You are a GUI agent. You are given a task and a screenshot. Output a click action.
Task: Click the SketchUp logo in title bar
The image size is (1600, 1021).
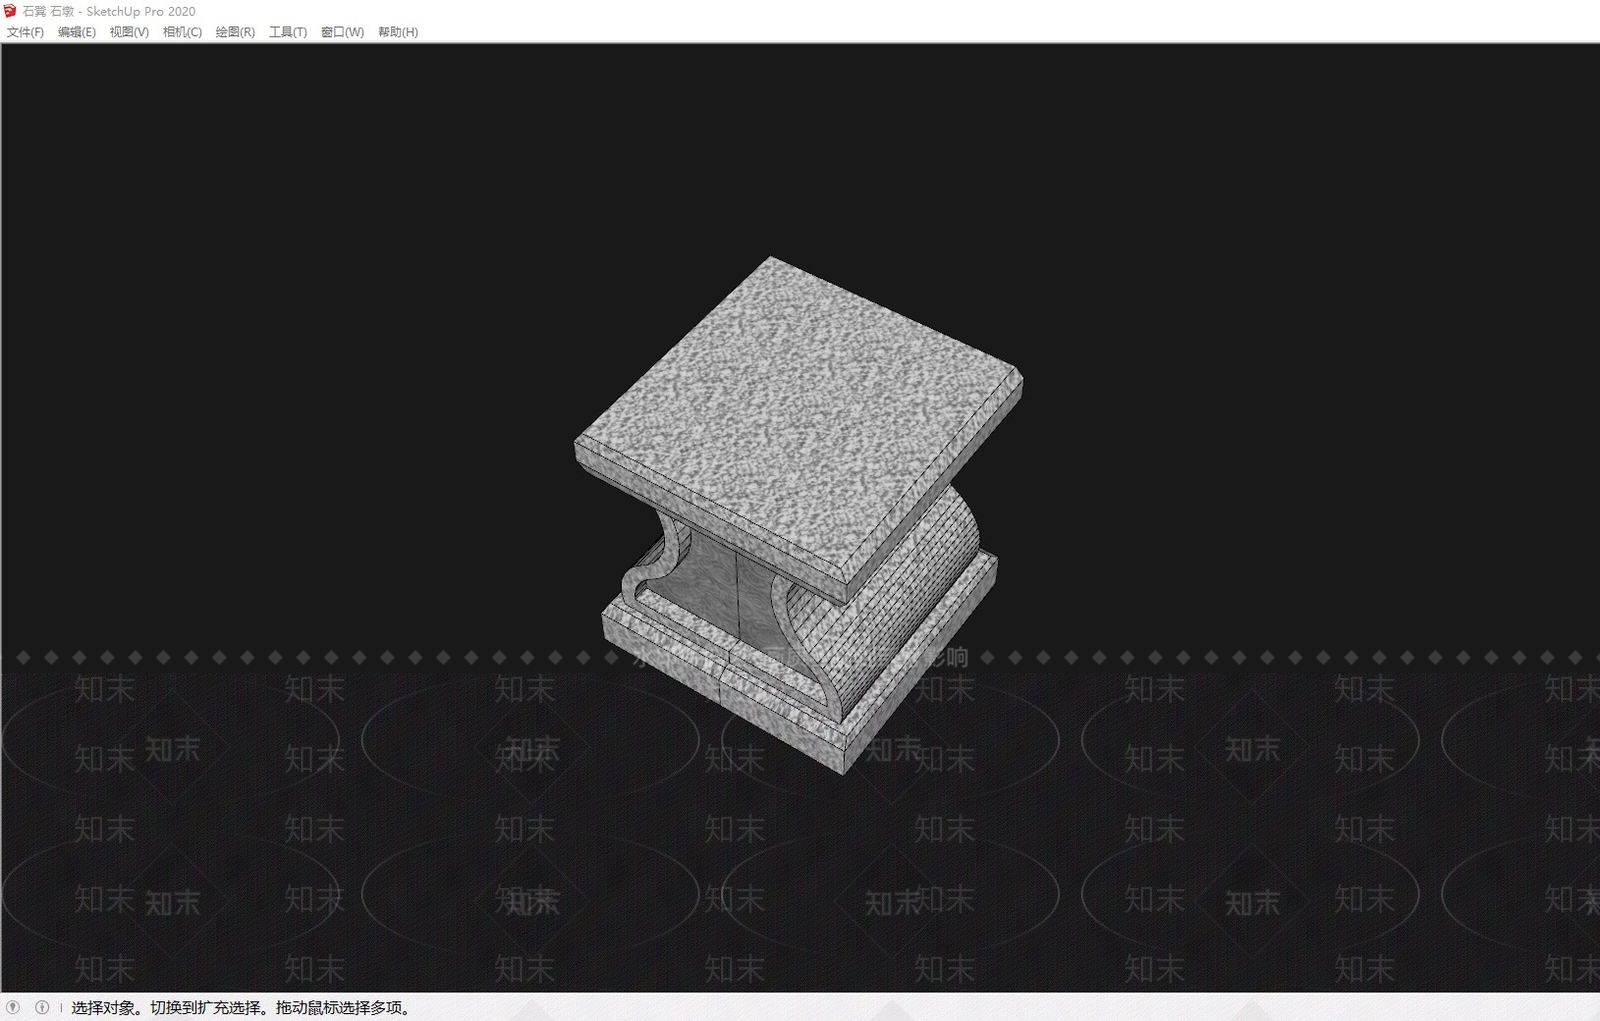pos(11,11)
